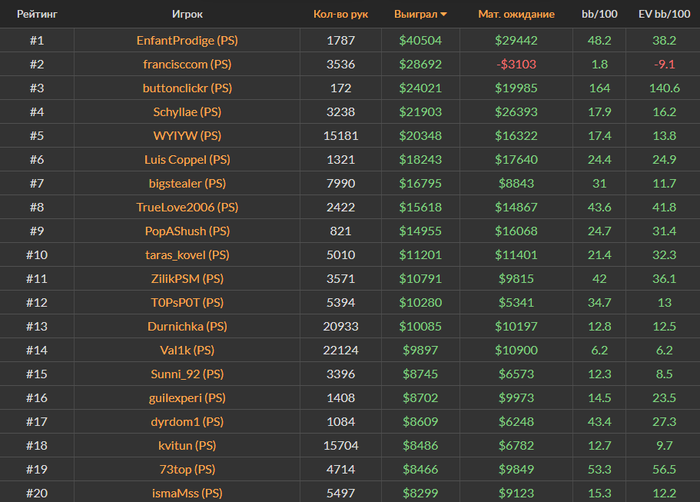This screenshot has height=502, width=700.
Task: Sort by EV bb/100 header
Action: [x=663, y=15]
